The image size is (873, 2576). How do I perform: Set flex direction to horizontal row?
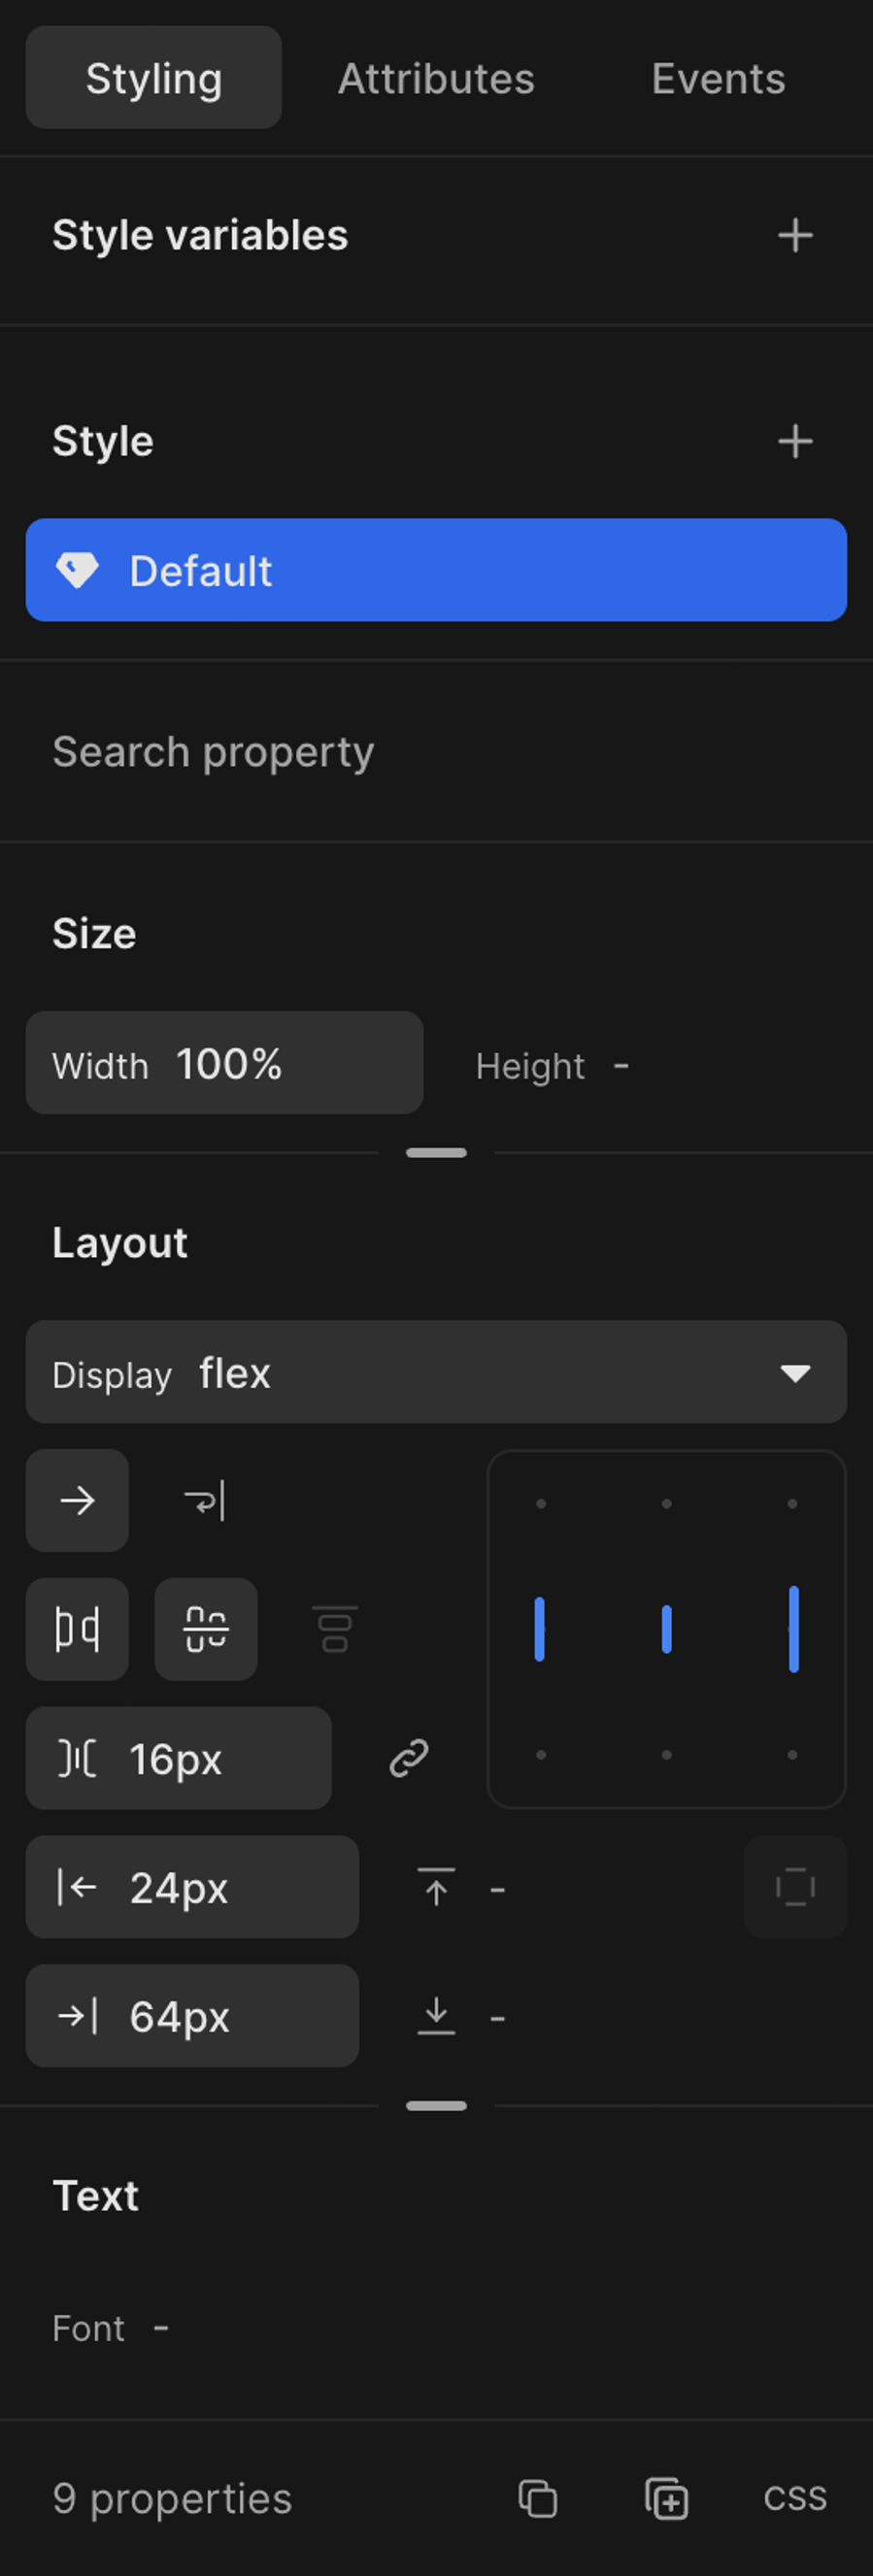77,1500
